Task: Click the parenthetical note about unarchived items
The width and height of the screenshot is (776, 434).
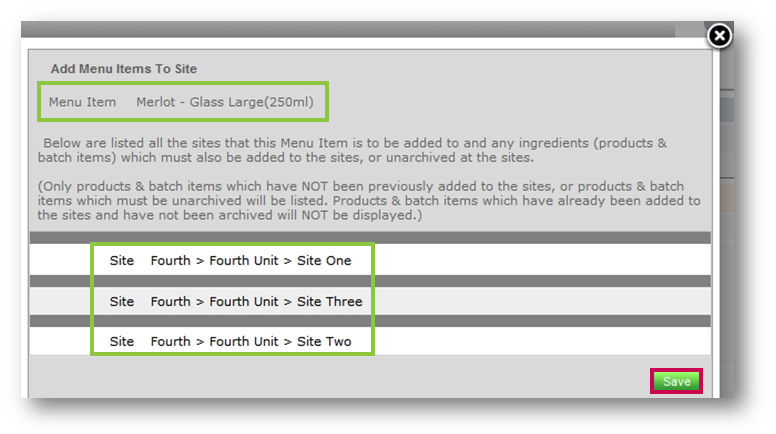Action: (368, 201)
